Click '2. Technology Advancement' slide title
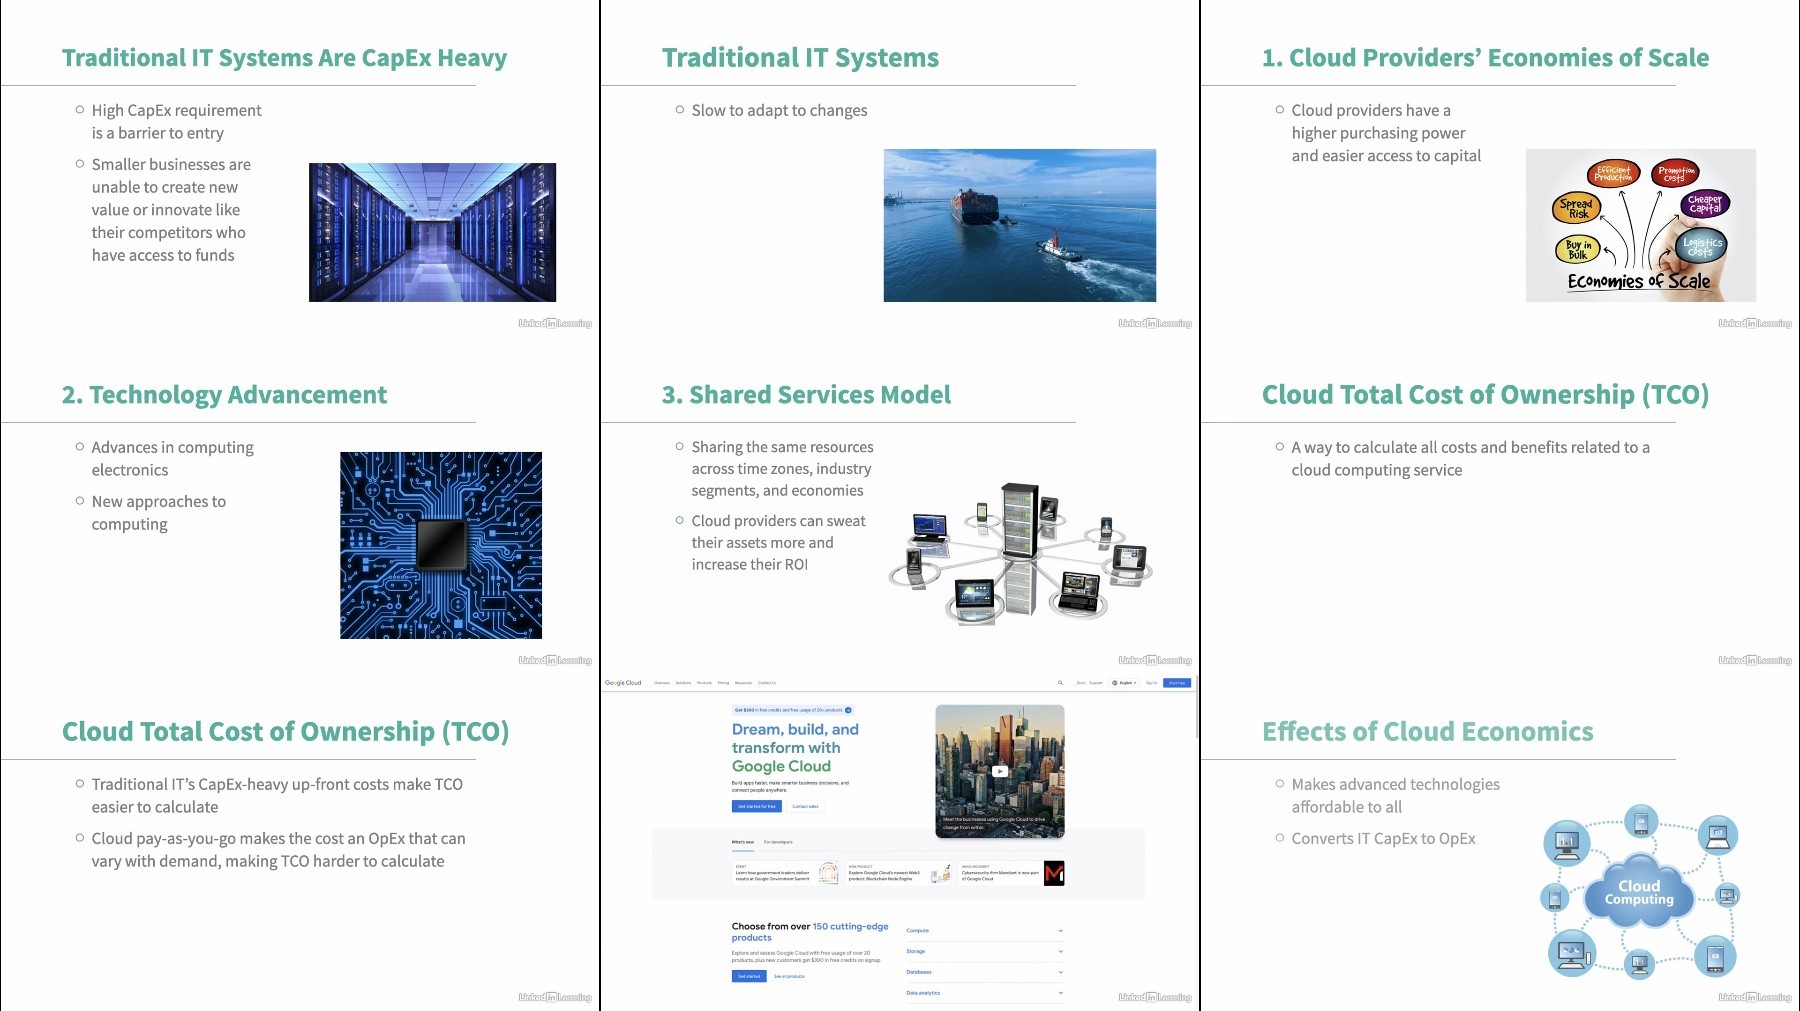Image resolution: width=1800 pixels, height=1011 pixels. click(x=224, y=395)
